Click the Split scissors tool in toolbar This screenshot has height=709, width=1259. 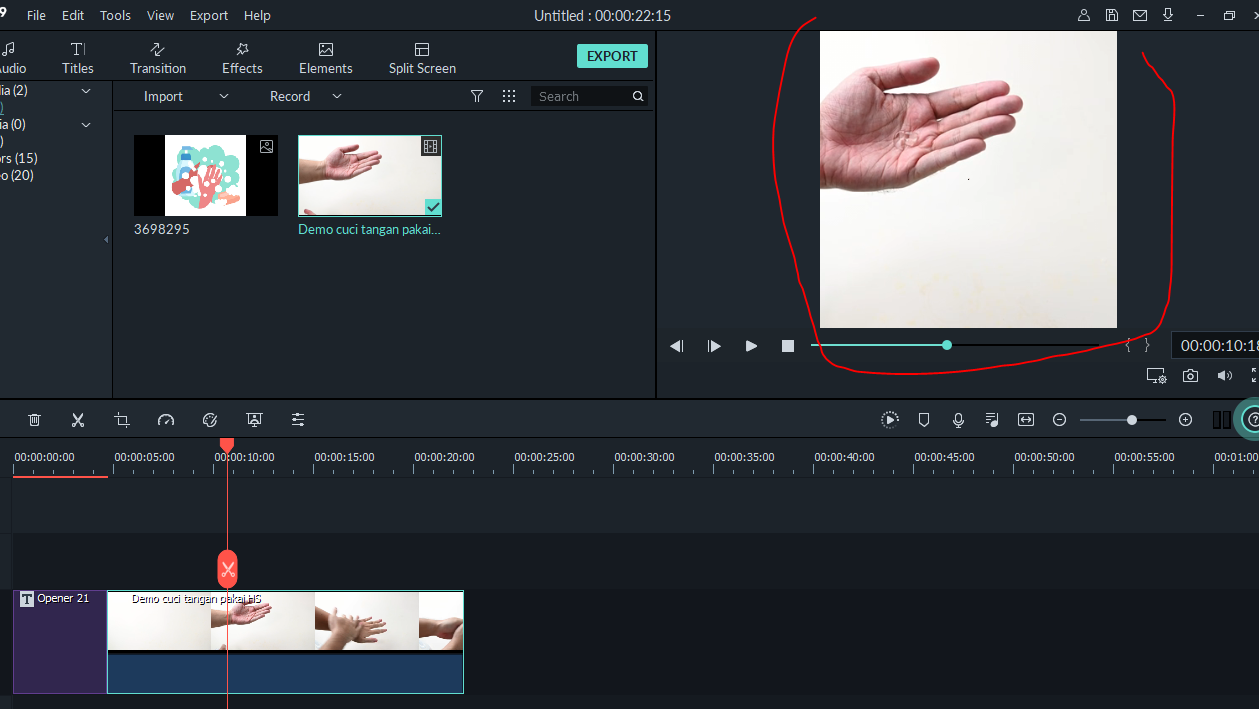click(78, 420)
